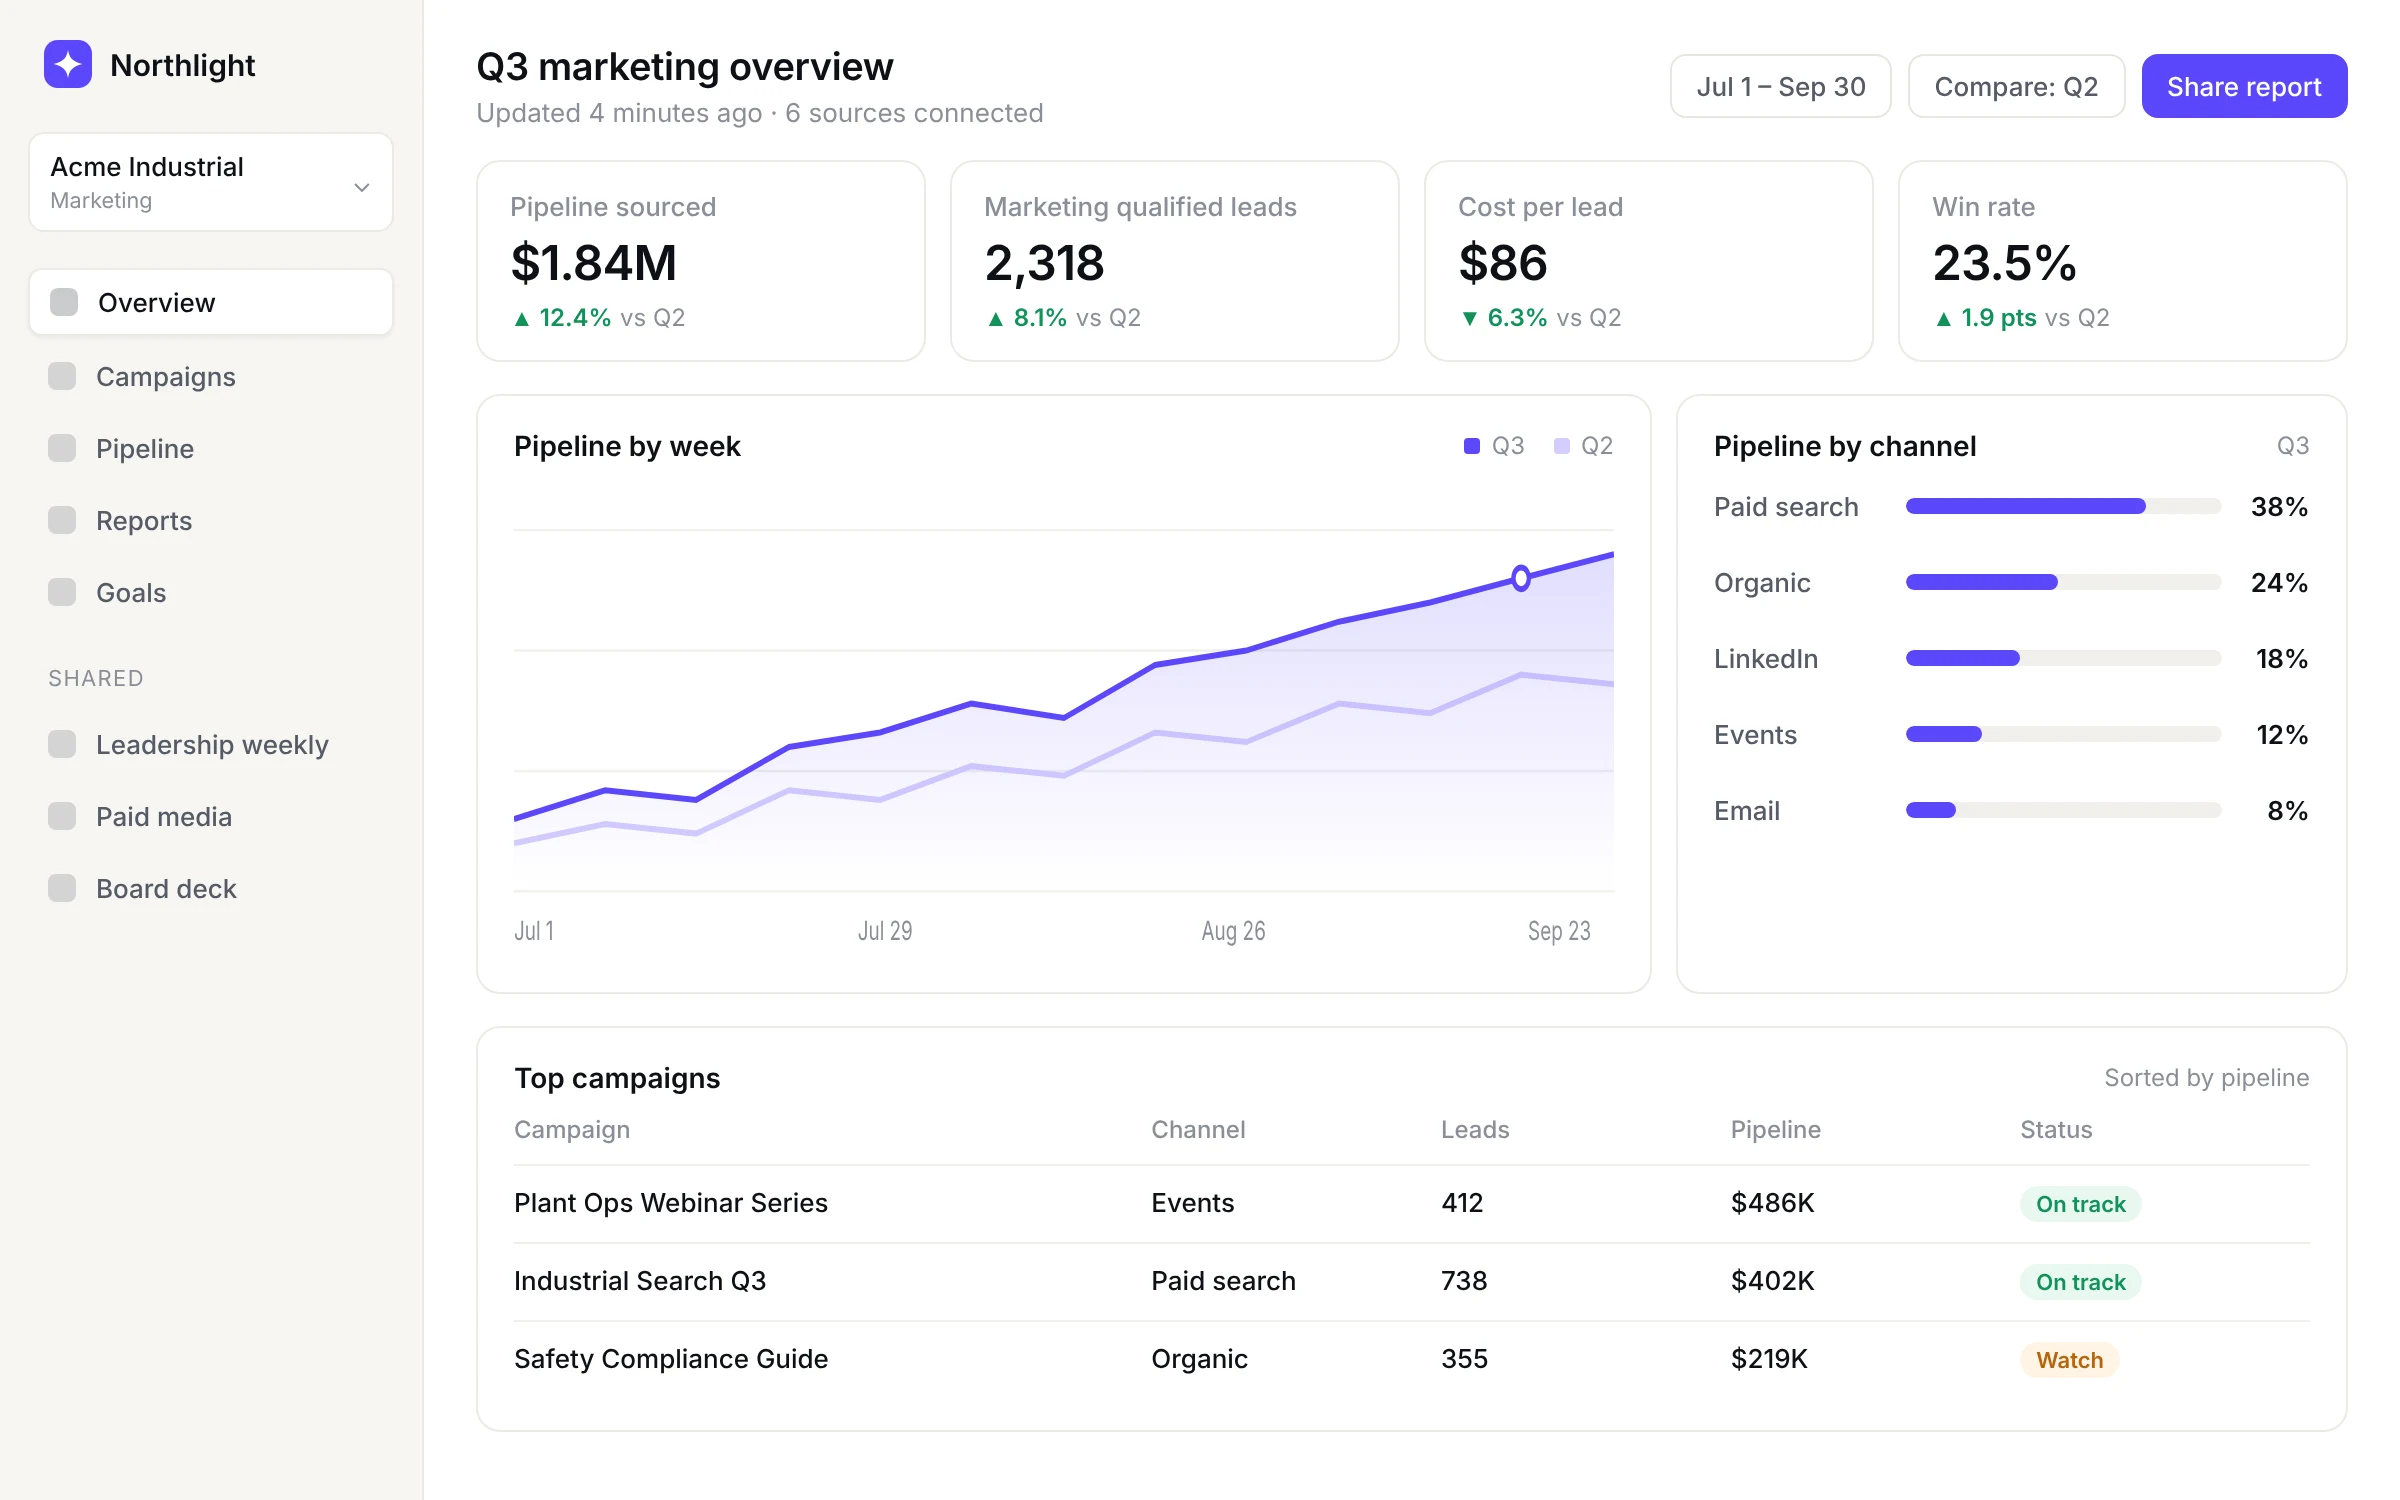Click the Leadership weekly icon
This screenshot has height=1500, width=2400.
point(62,744)
